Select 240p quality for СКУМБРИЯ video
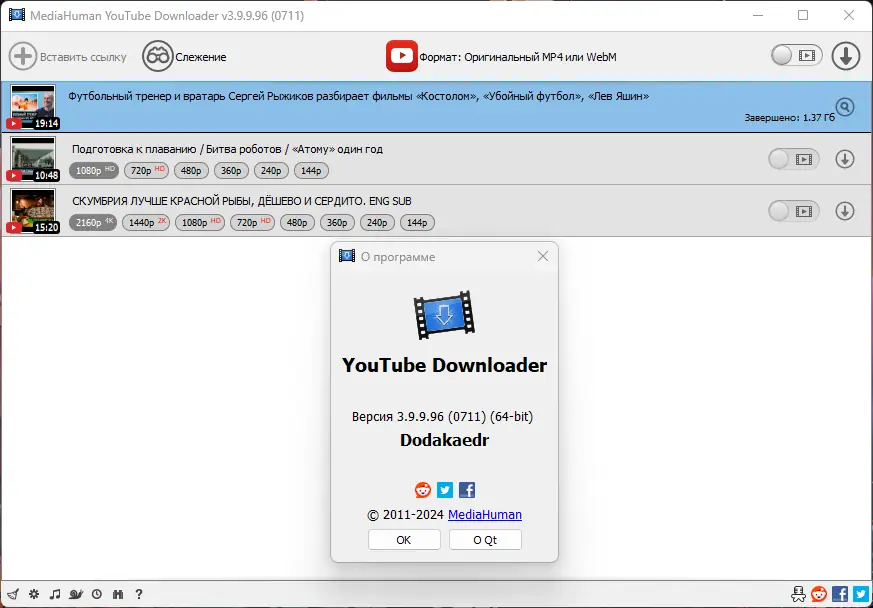873x608 pixels. click(x=377, y=223)
